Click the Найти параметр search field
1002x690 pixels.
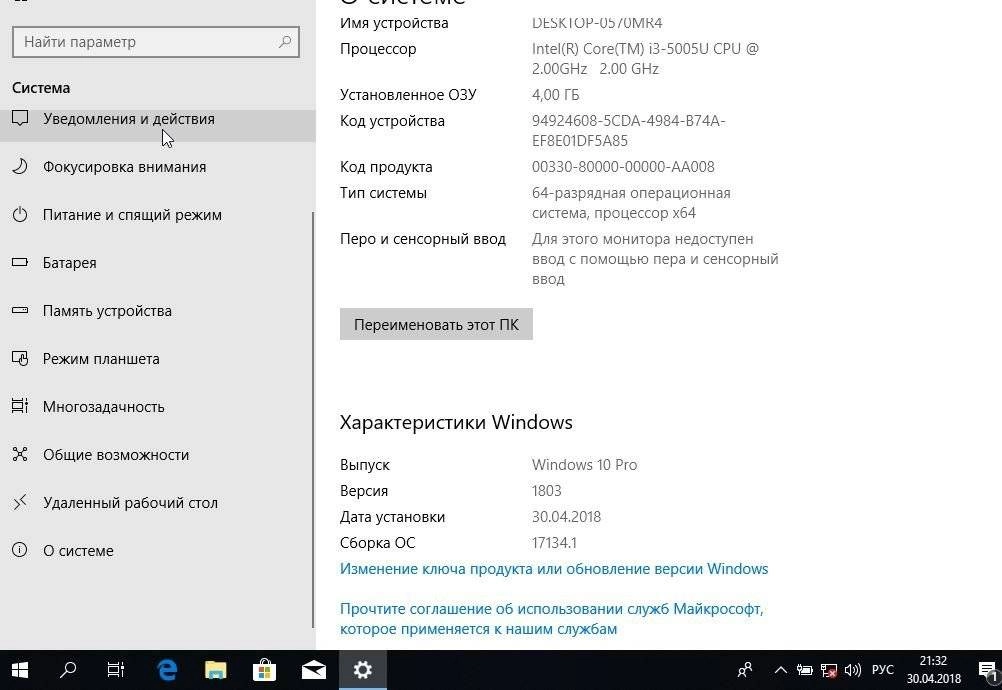coord(156,42)
